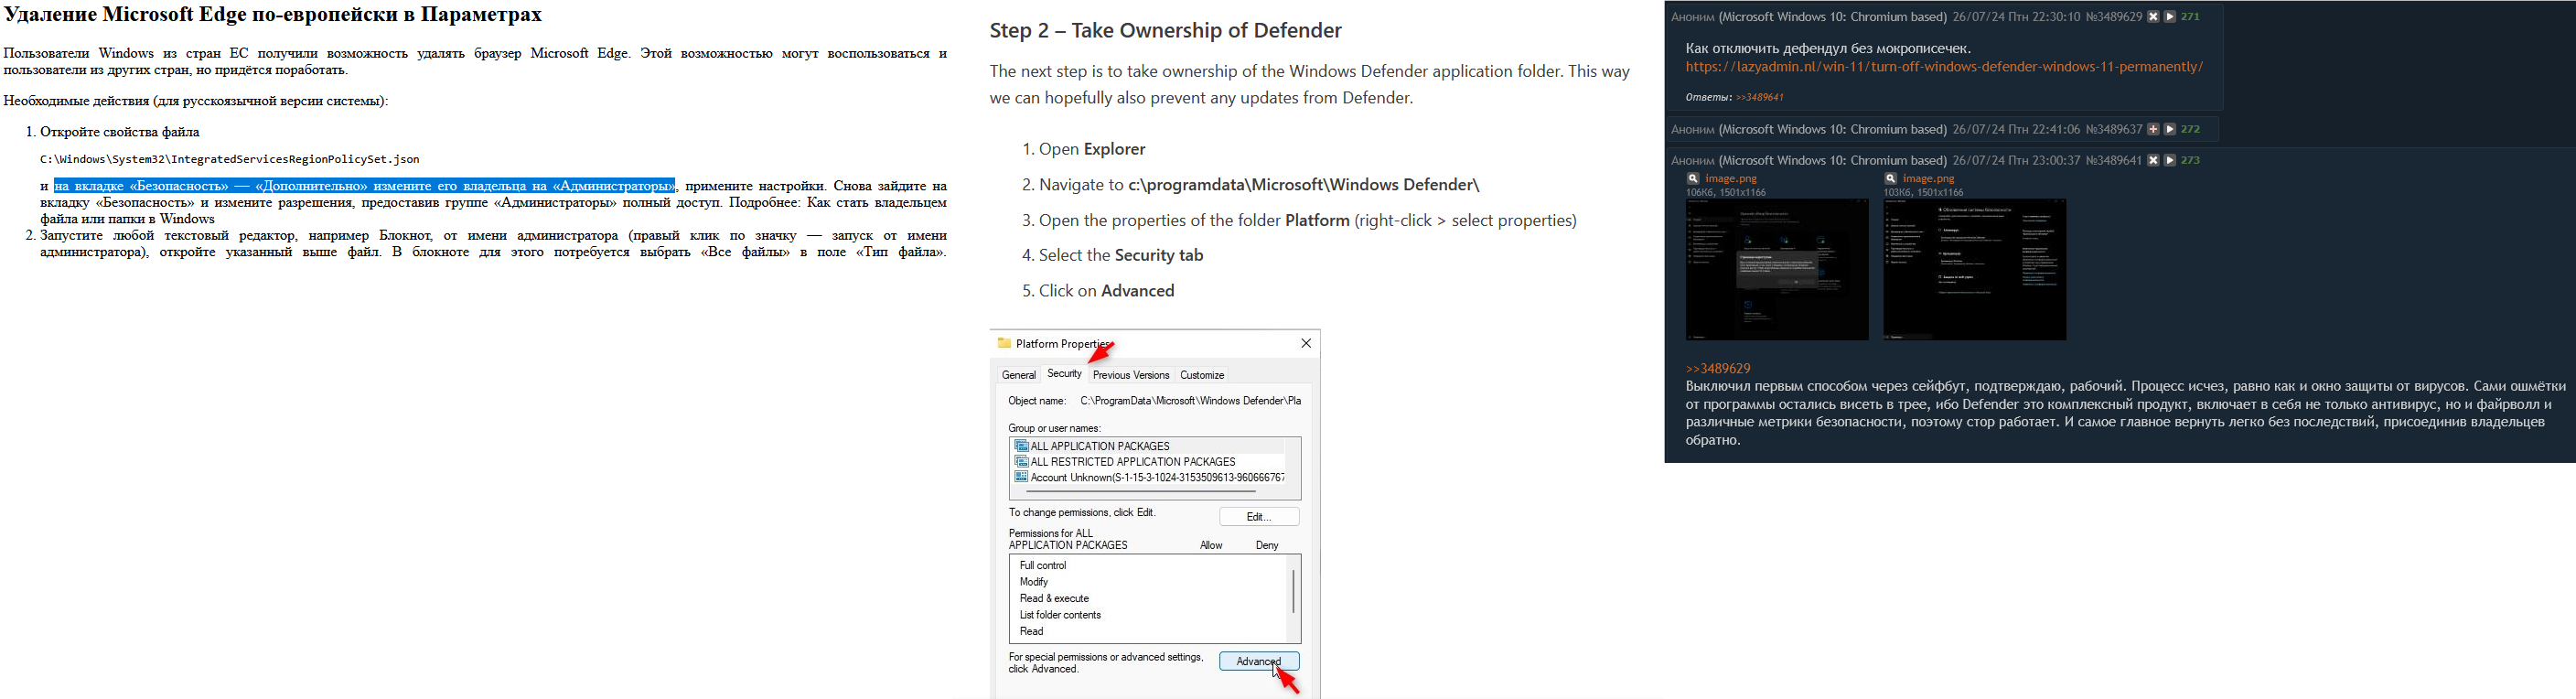
Task: Click the permissions list vertical scrollbar
Action: [x=1293, y=591]
